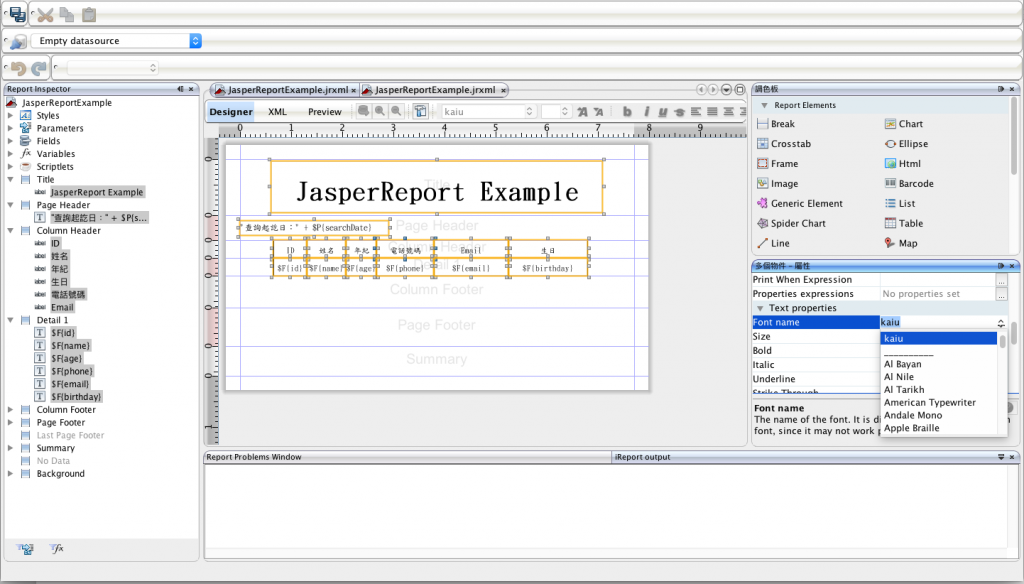This screenshot has width=1024, height=584.
Task: Expand the Parameters node in Report Inspector
Action: click(x=10, y=128)
